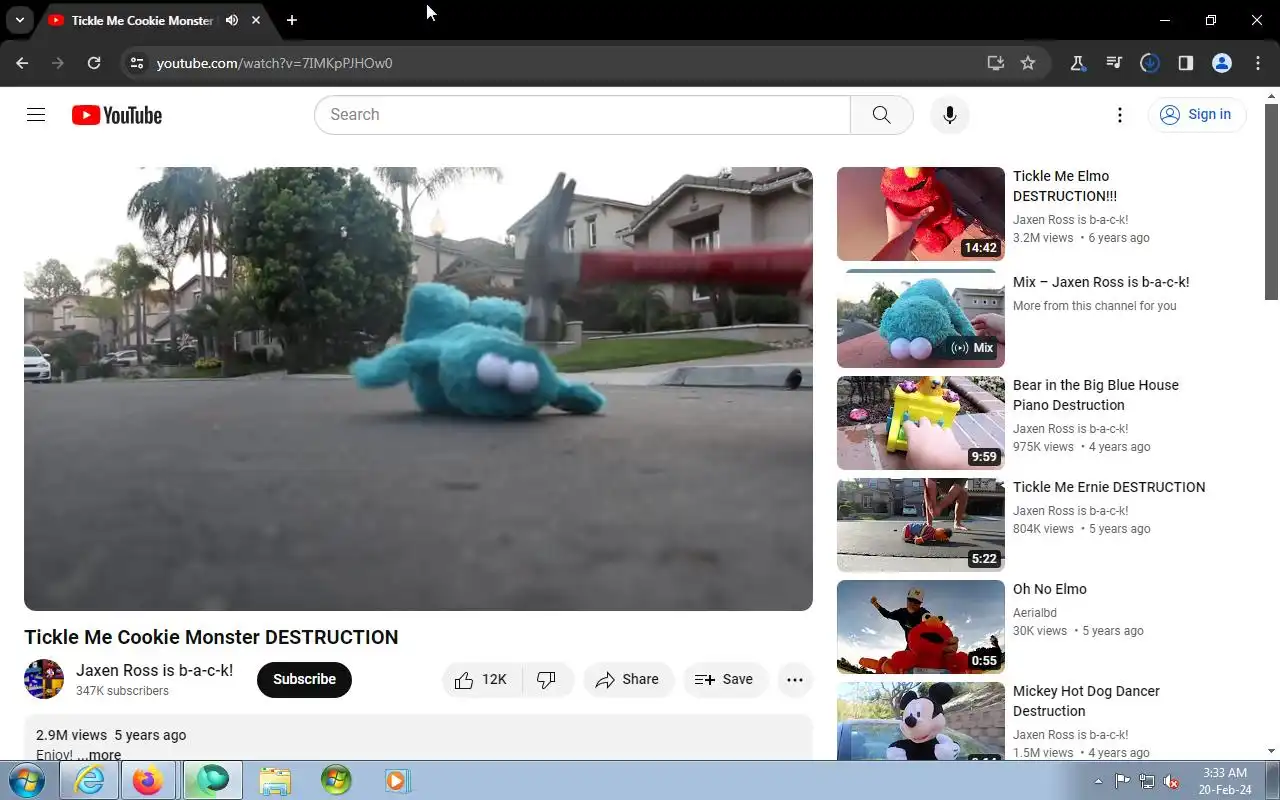Open the Mix – Jaxen Ross thumbnail
This screenshot has height=800, width=1280.
coord(920,318)
